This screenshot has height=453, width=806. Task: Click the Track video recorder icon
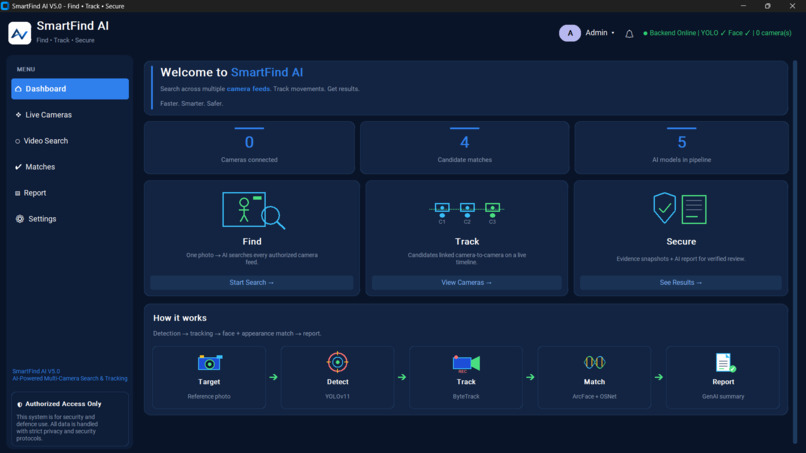tap(466, 363)
